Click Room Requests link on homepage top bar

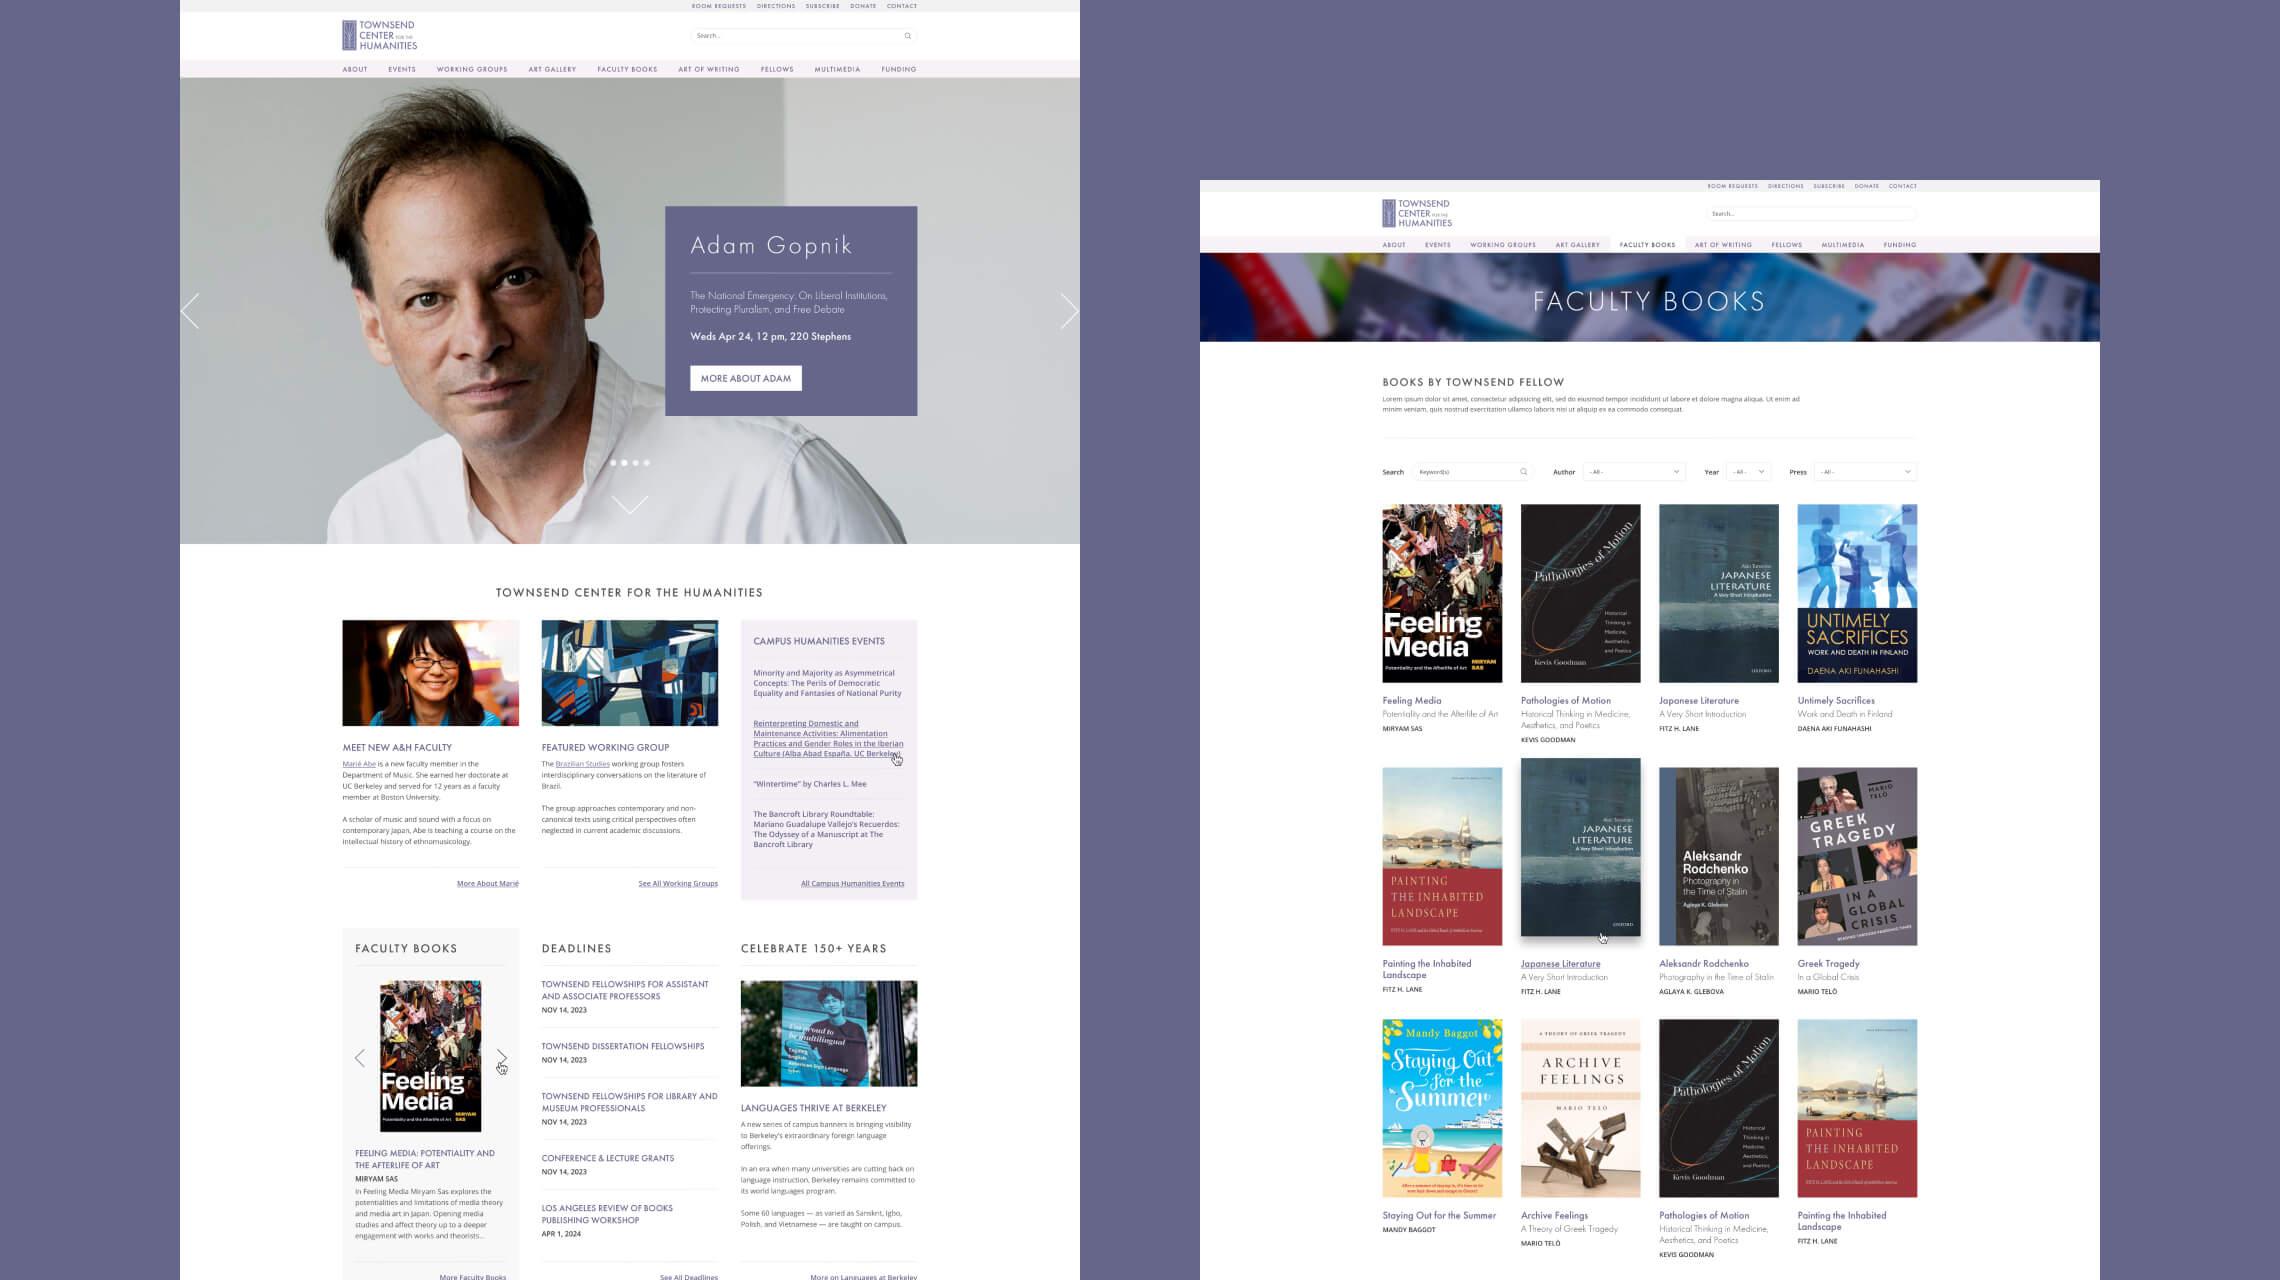[x=719, y=6]
